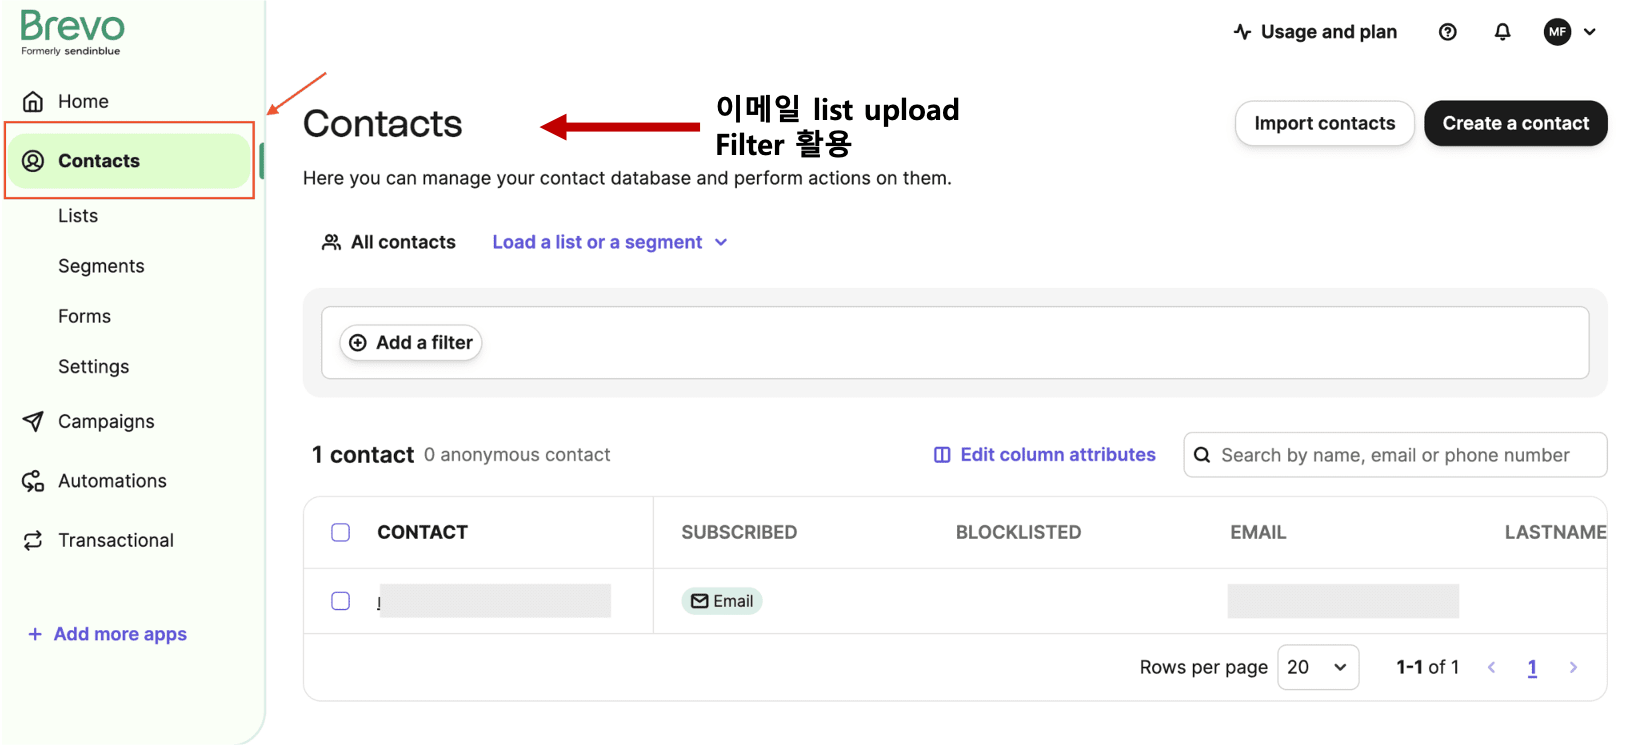Open the help question mark icon
The image size is (1641, 745).
(1447, 32)
